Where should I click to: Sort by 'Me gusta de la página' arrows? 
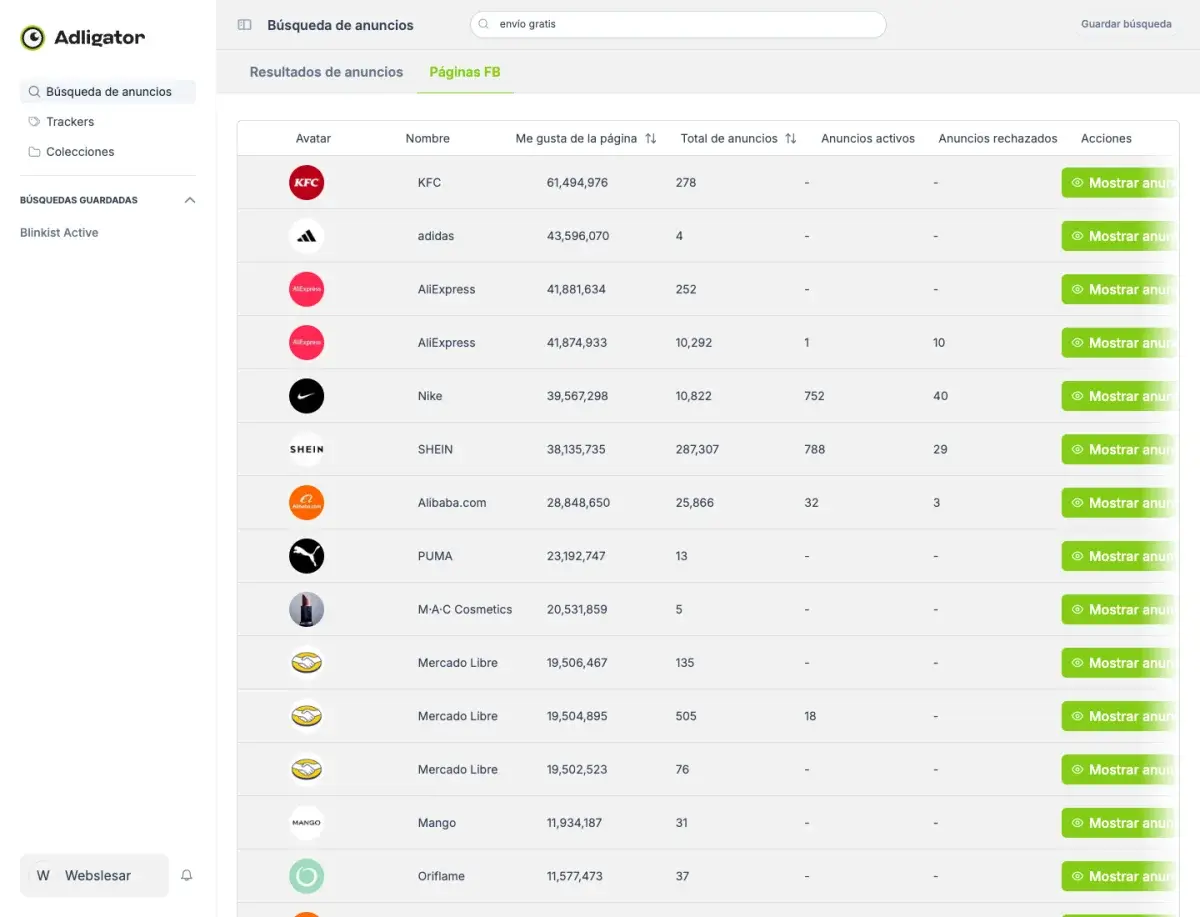(x=651, y=139)
